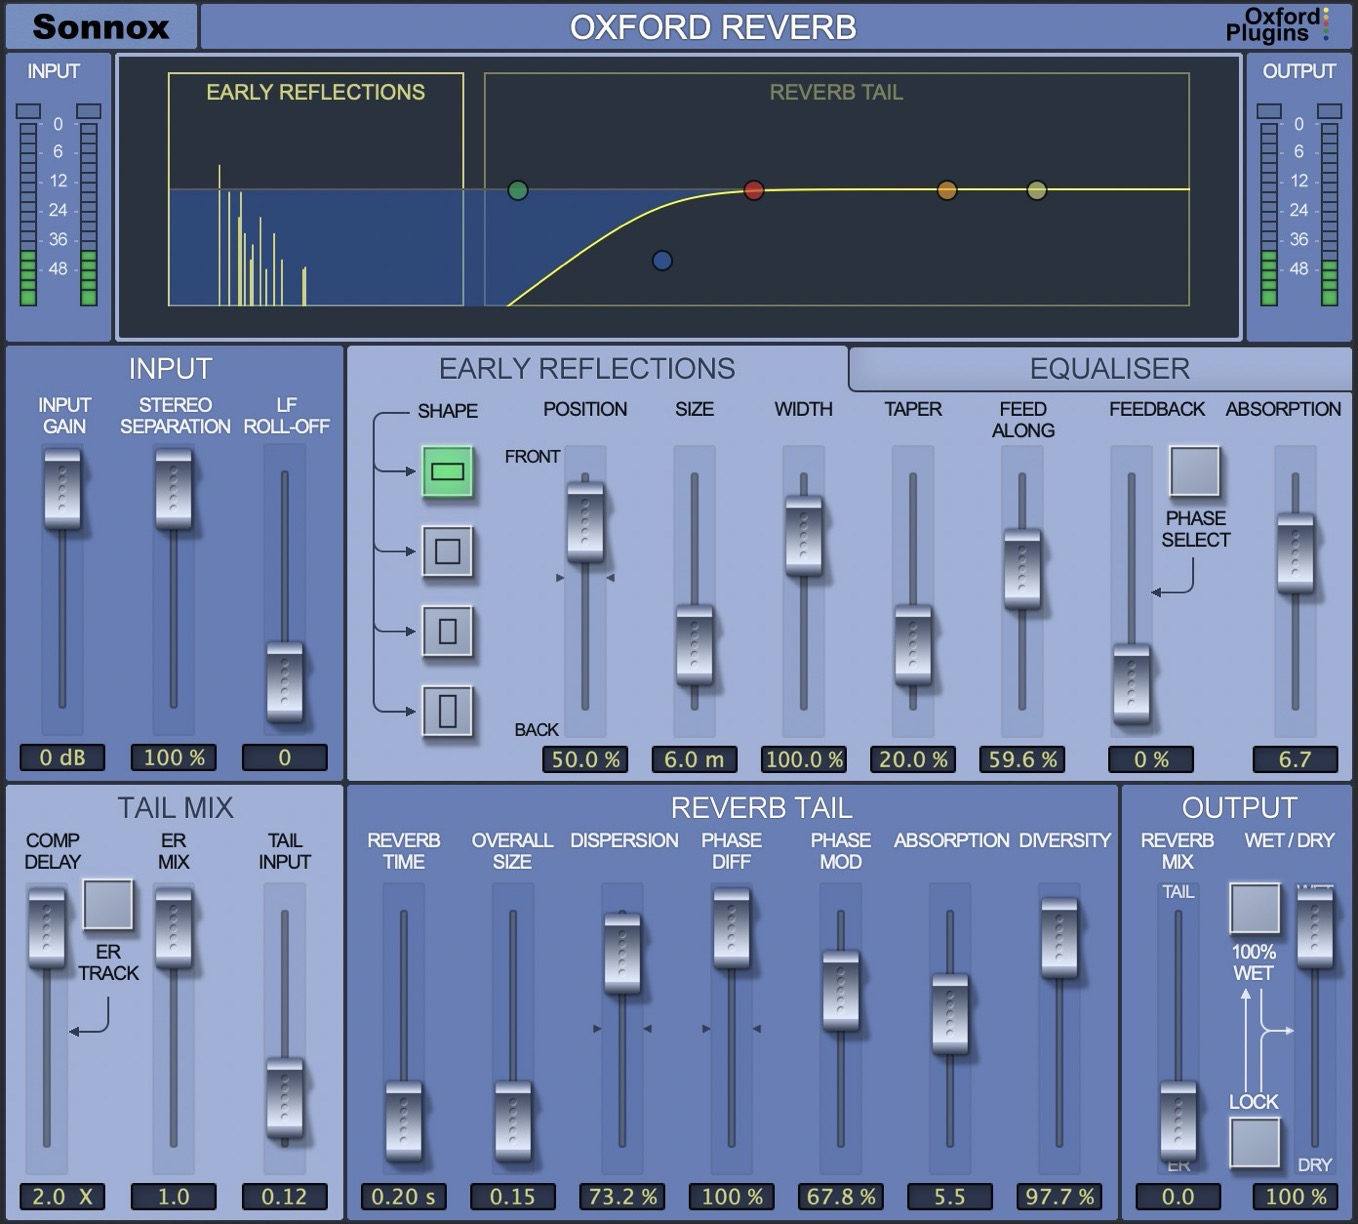
Task: Click the Input Gain value field
Action: 62,758
